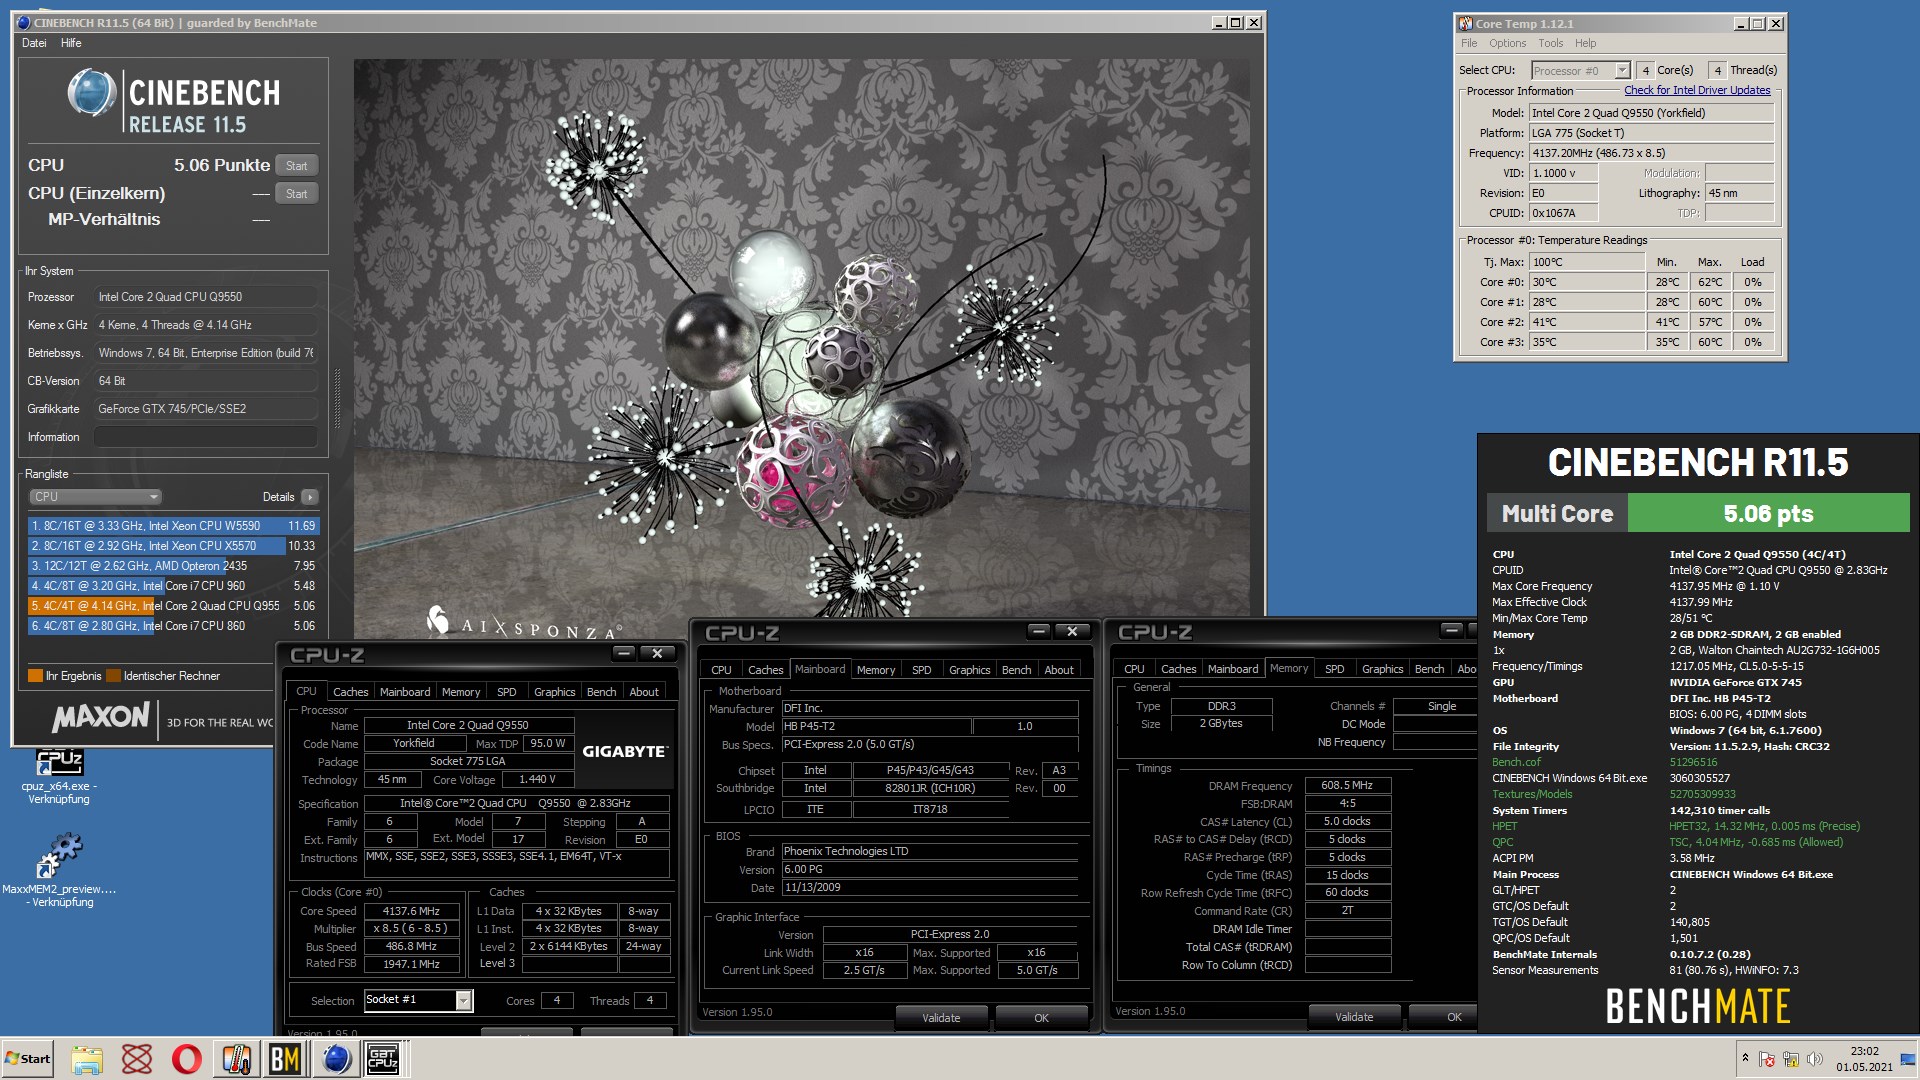Open MaxxMEM2_preview desktop shortcut
This screenshot has width=1920, height=1080.
[59, 869]
